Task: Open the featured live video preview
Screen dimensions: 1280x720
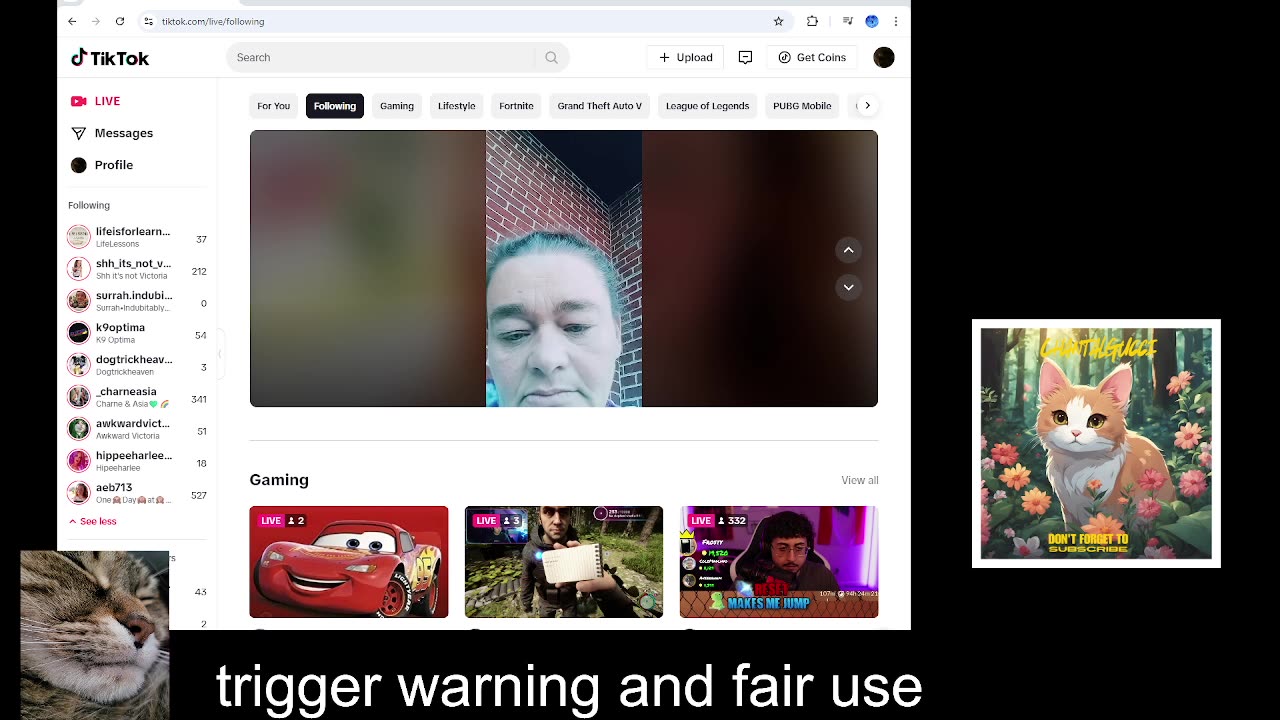Action: click(x=564, y=268)
